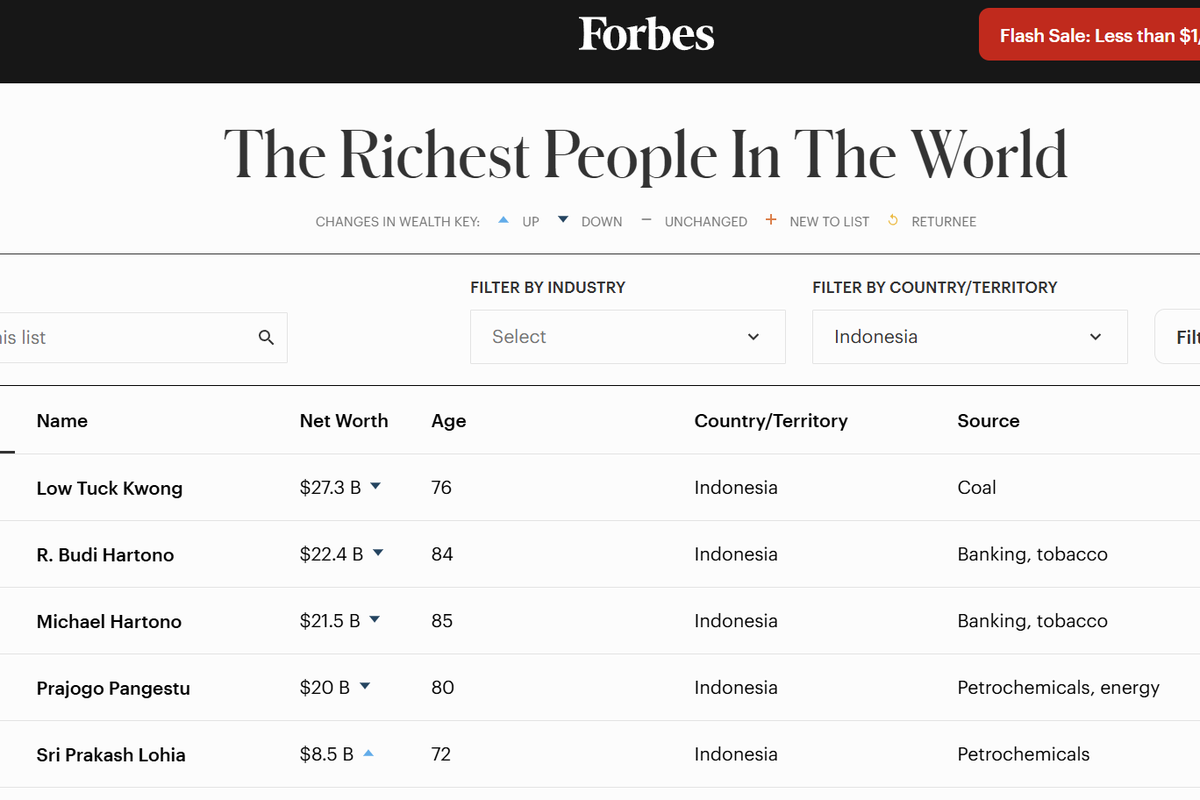Click the red DOWN arrow wealth key icon
This screenshot has height=800, width=1200.
(562, 220)
